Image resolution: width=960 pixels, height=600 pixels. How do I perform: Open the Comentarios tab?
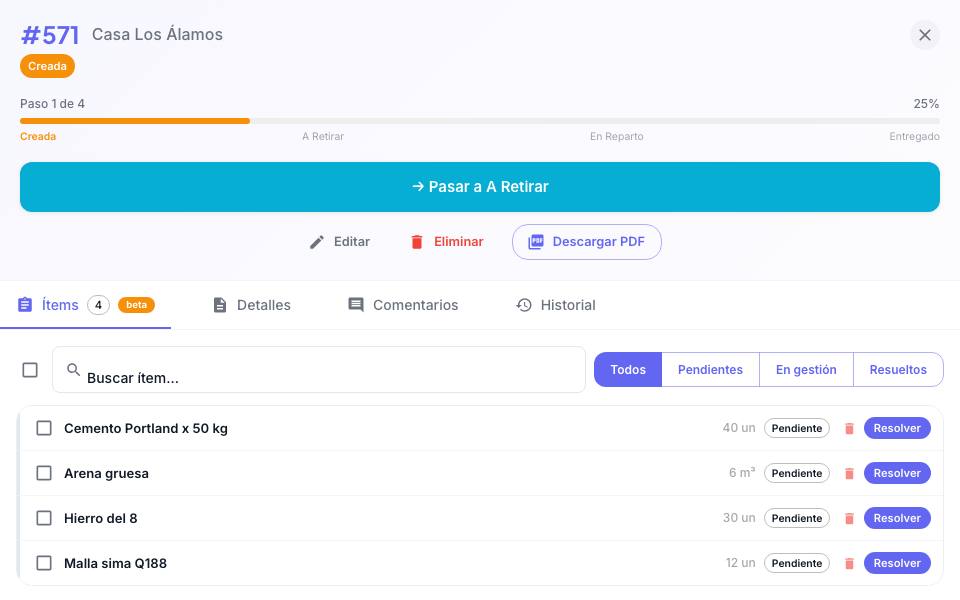click(x=403, y=305)
